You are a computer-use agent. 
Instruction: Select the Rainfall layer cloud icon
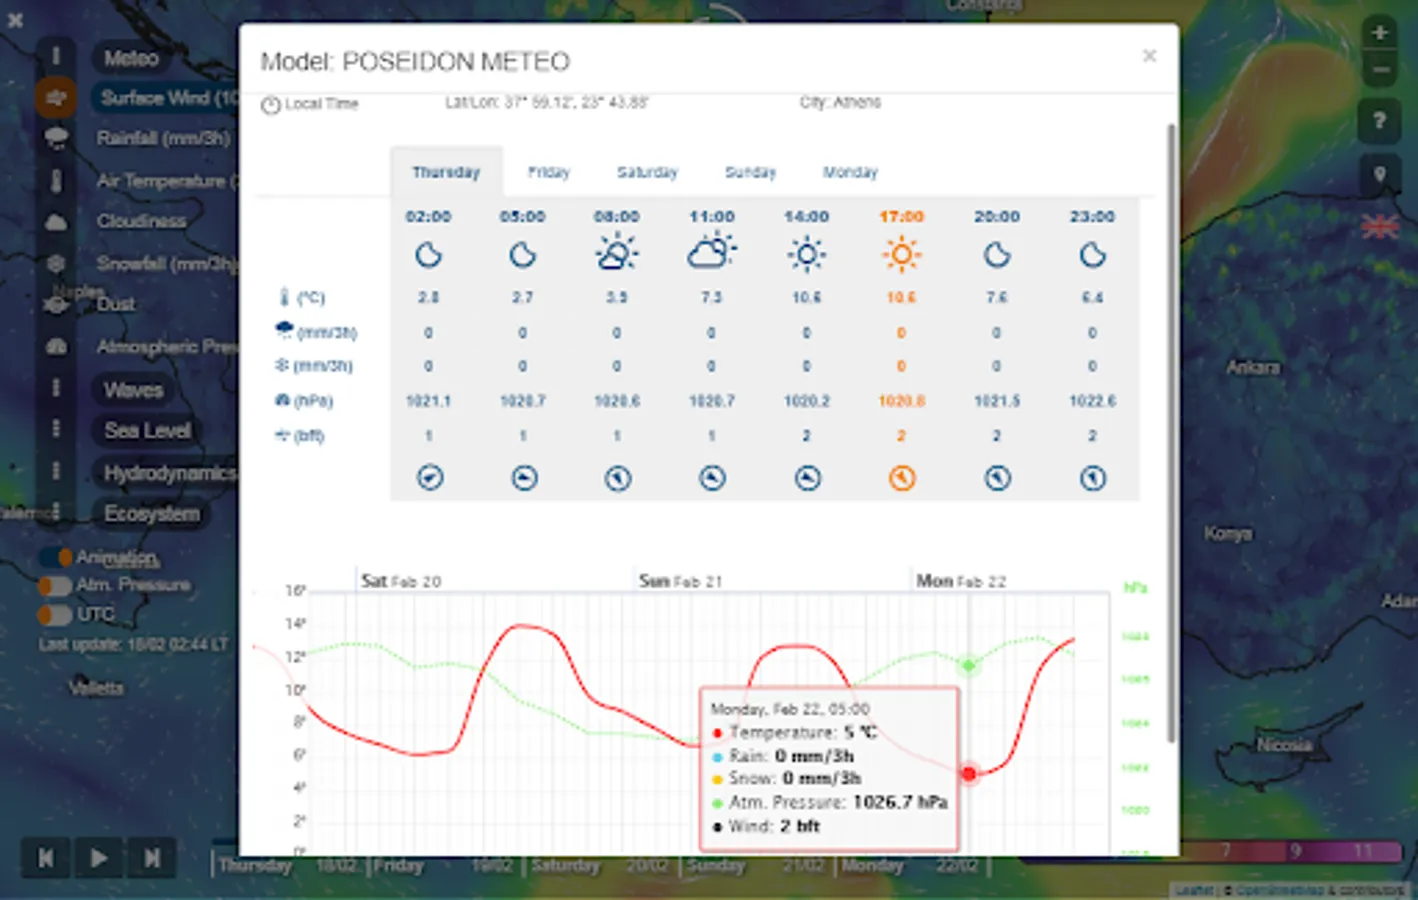pyautogui.click(x=56, y=138)
